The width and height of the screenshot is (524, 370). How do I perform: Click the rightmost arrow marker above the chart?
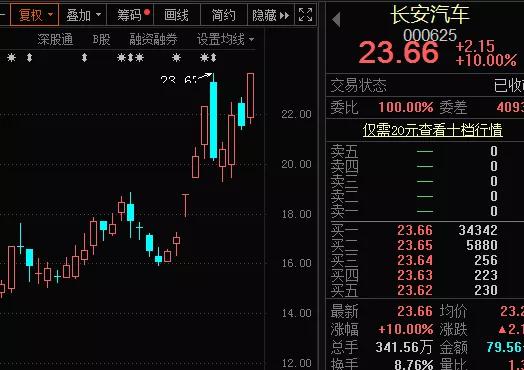tap(213, 58)
